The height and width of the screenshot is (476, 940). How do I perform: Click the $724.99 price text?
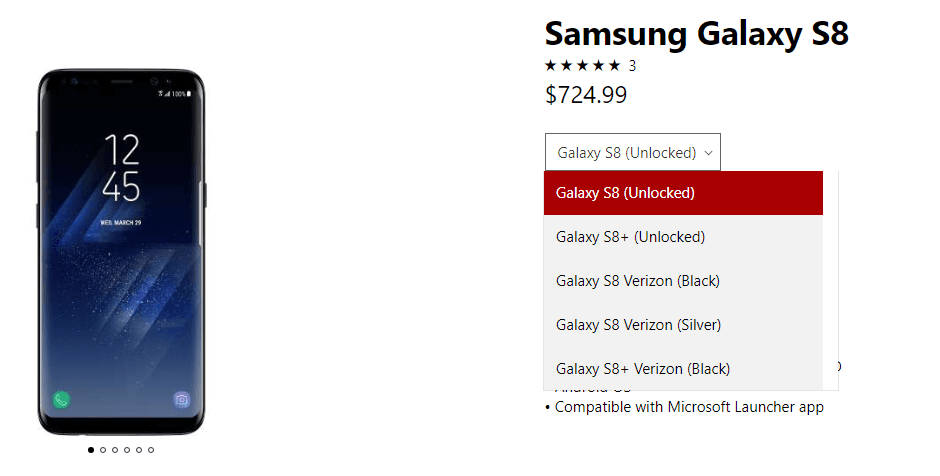tap(586, 95)
